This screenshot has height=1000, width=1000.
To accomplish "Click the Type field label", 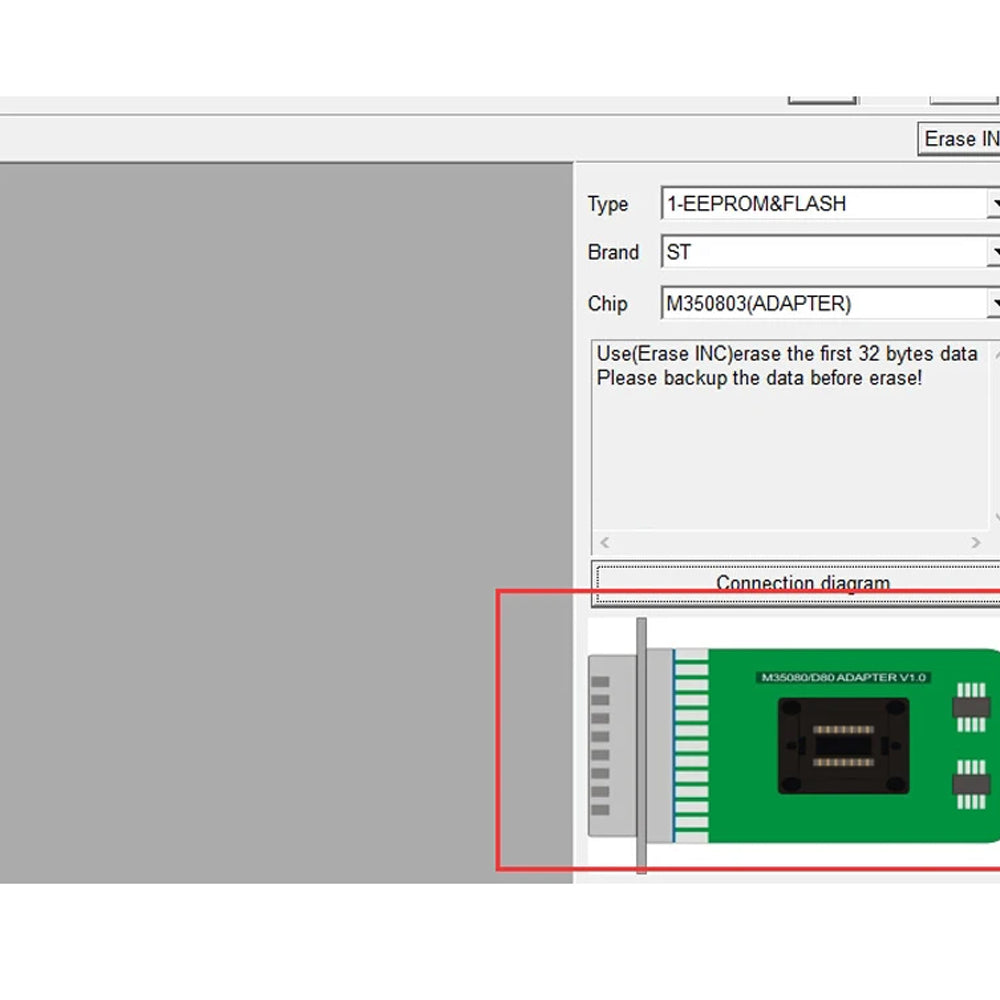I will (608, 204).
